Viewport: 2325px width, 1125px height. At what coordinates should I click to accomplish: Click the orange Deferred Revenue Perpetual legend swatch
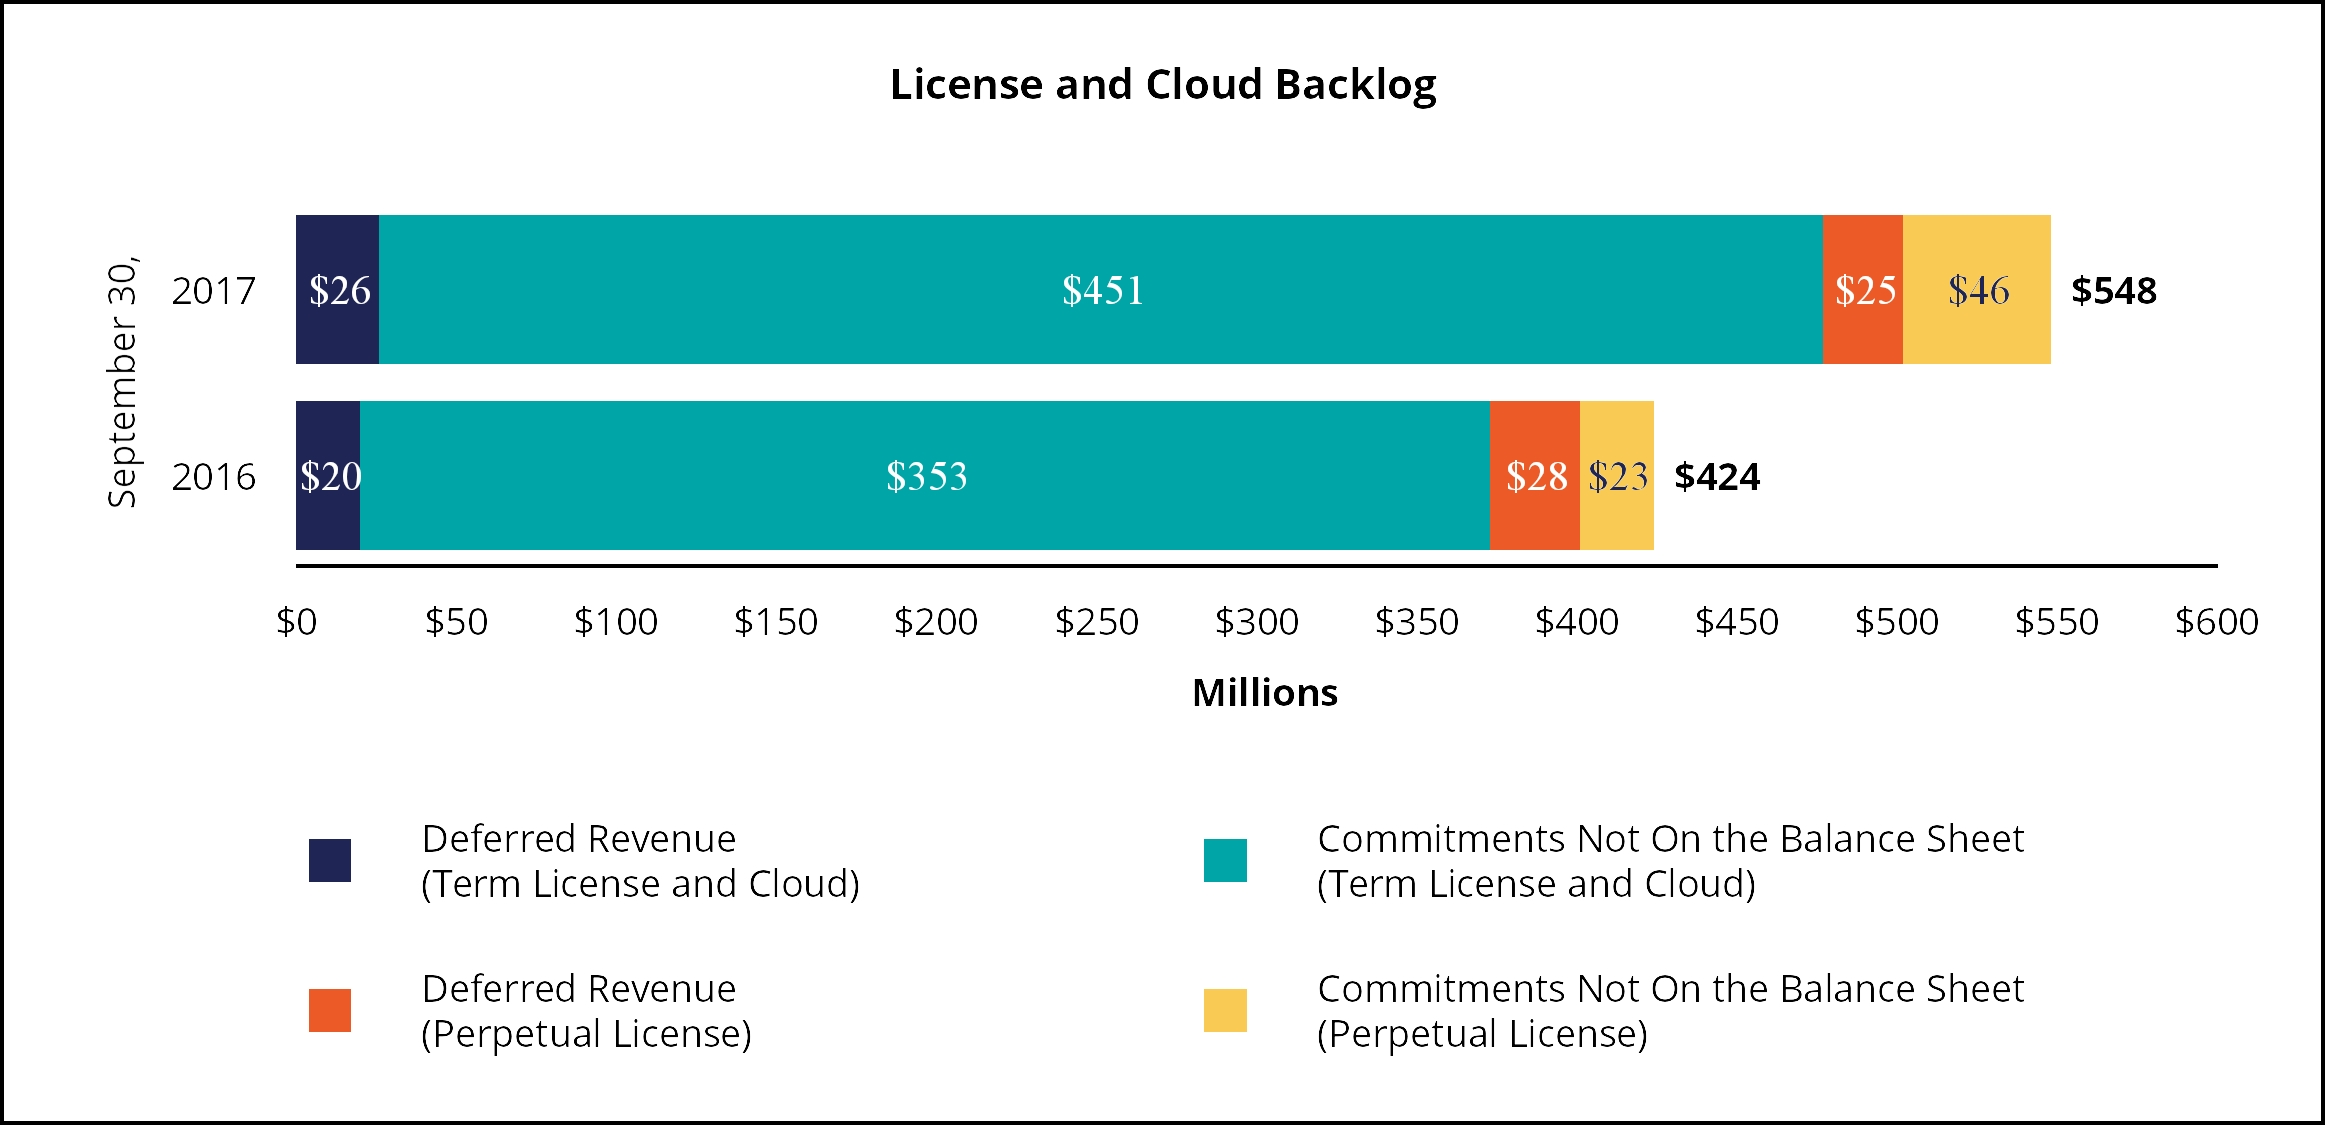pyautogui.click(x=329, y=1010)
